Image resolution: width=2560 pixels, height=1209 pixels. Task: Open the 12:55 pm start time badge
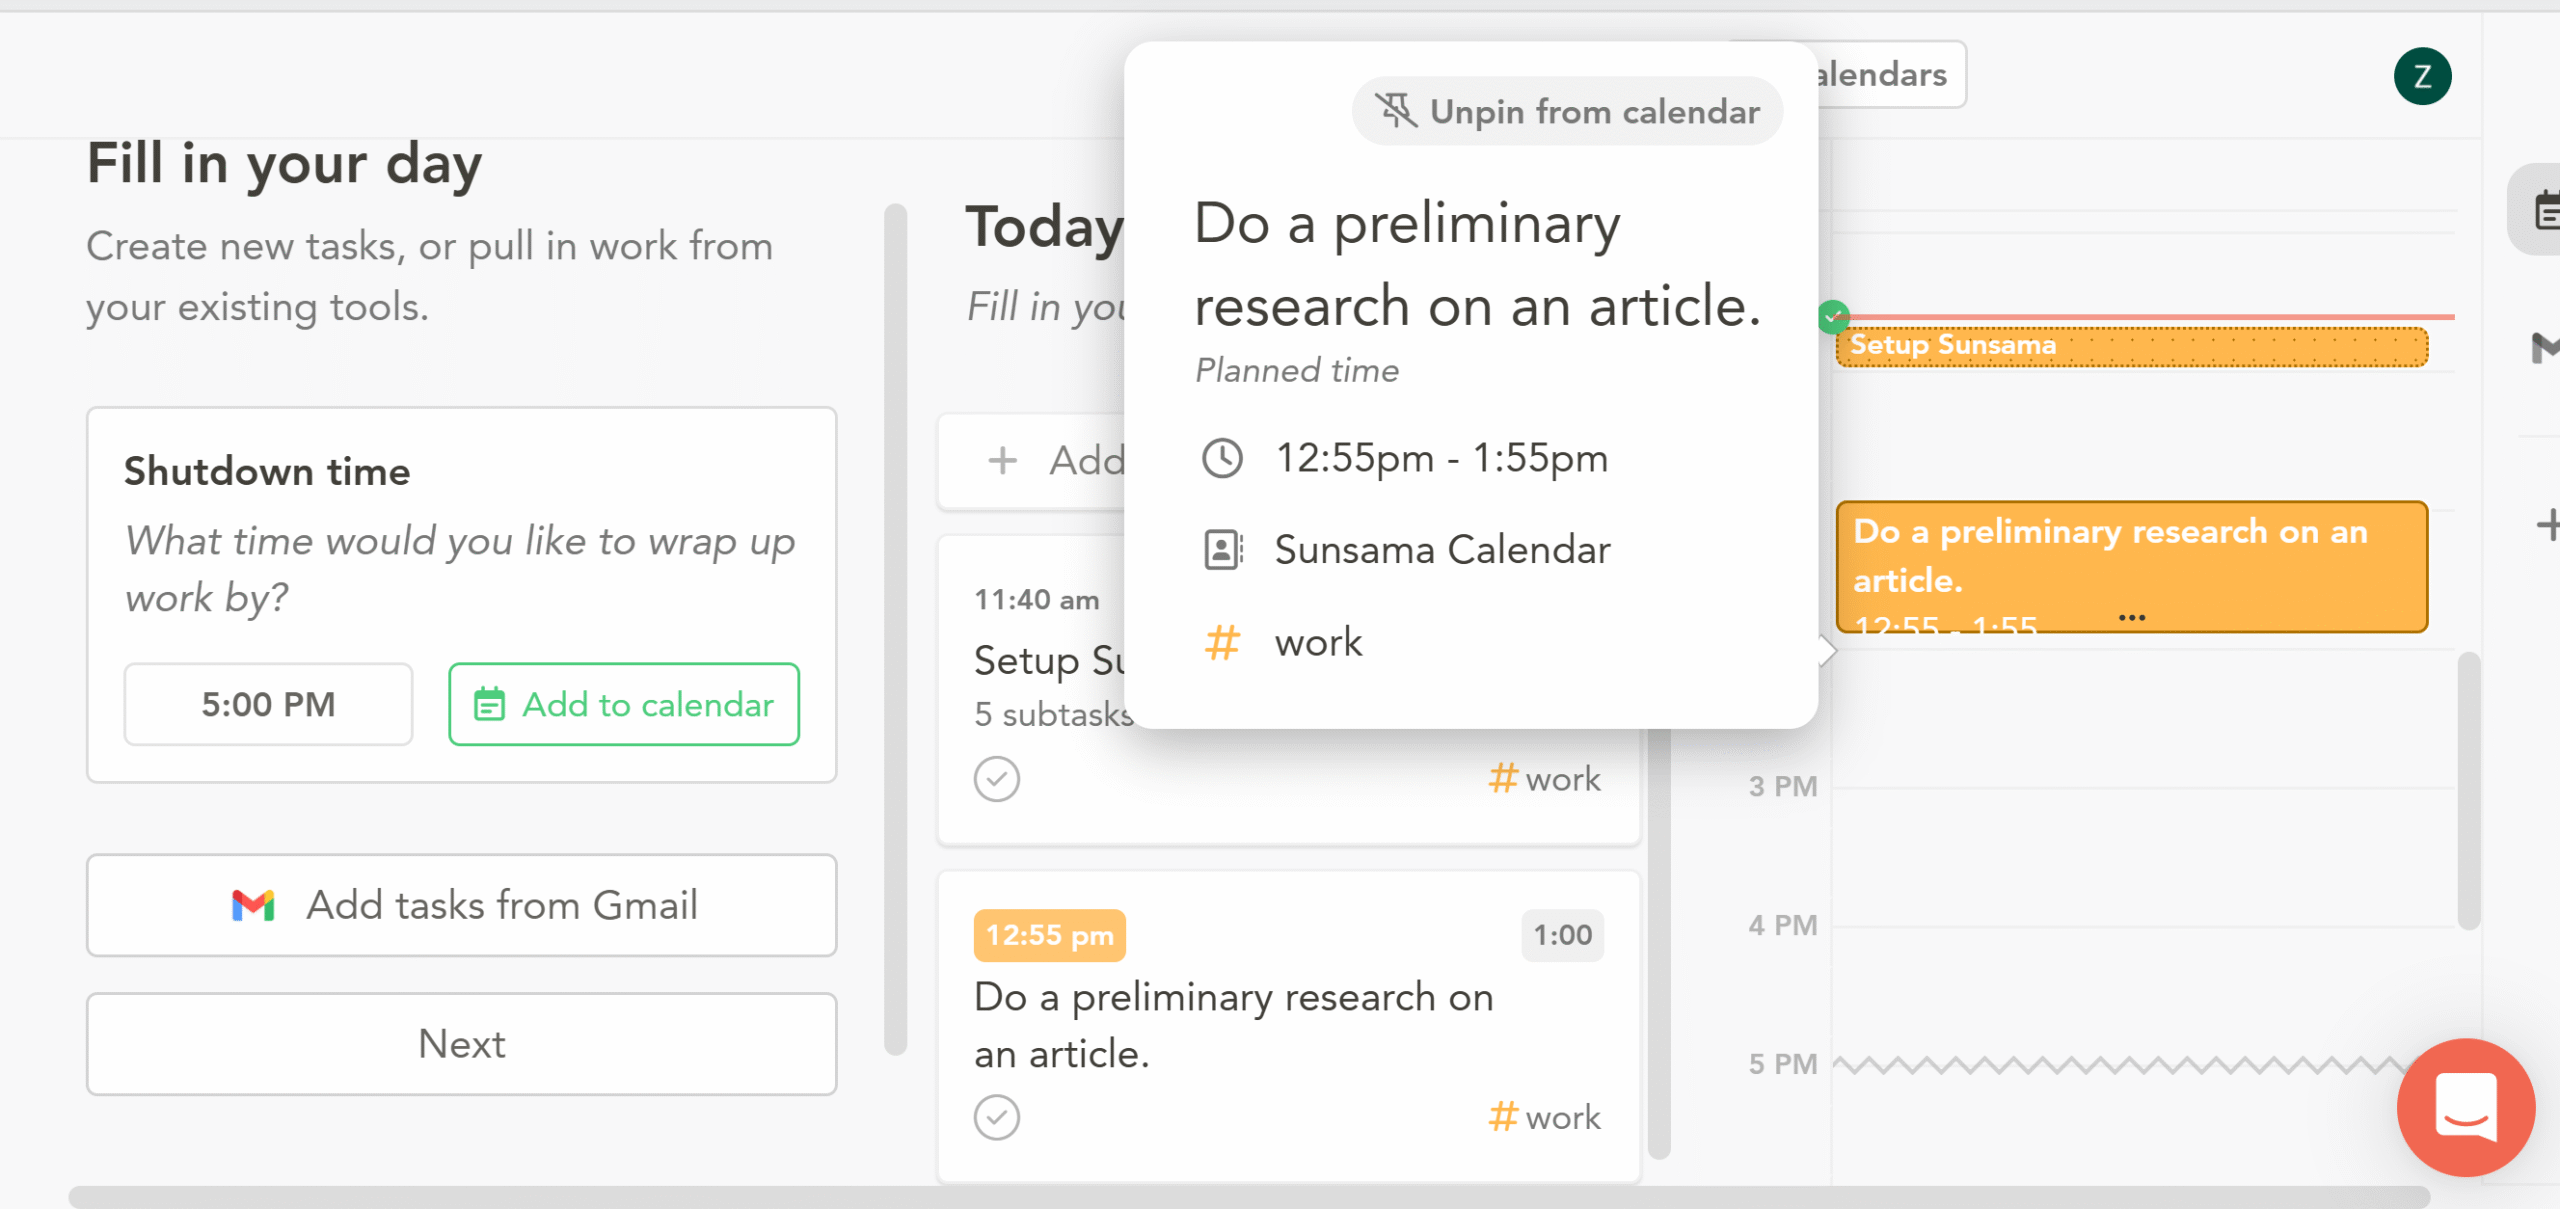tap(1049, 935)
